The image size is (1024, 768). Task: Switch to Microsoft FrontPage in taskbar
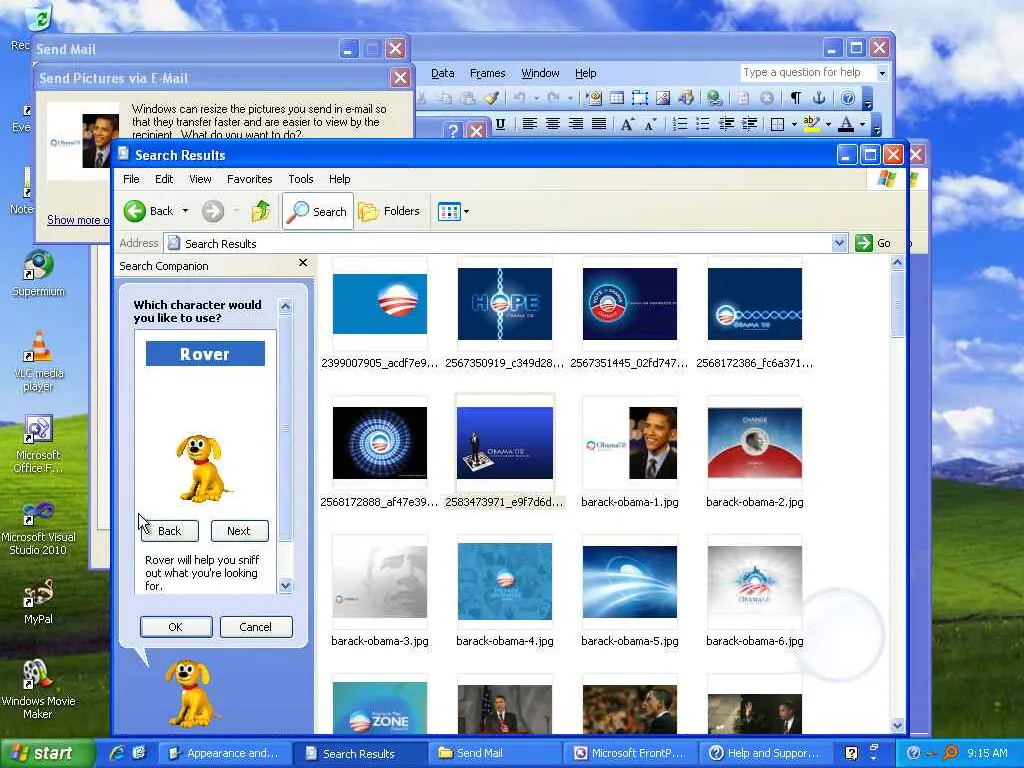pyautogui.click(x=630, y=753)
